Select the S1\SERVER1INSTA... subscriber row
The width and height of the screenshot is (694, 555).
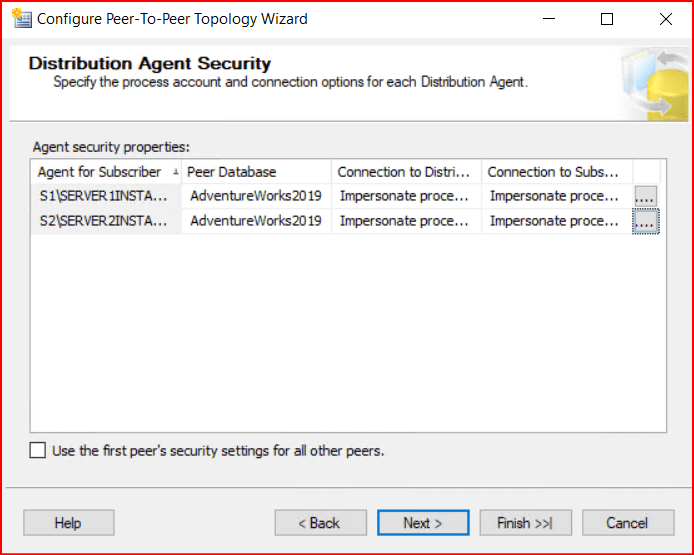(x=104, y=196)
